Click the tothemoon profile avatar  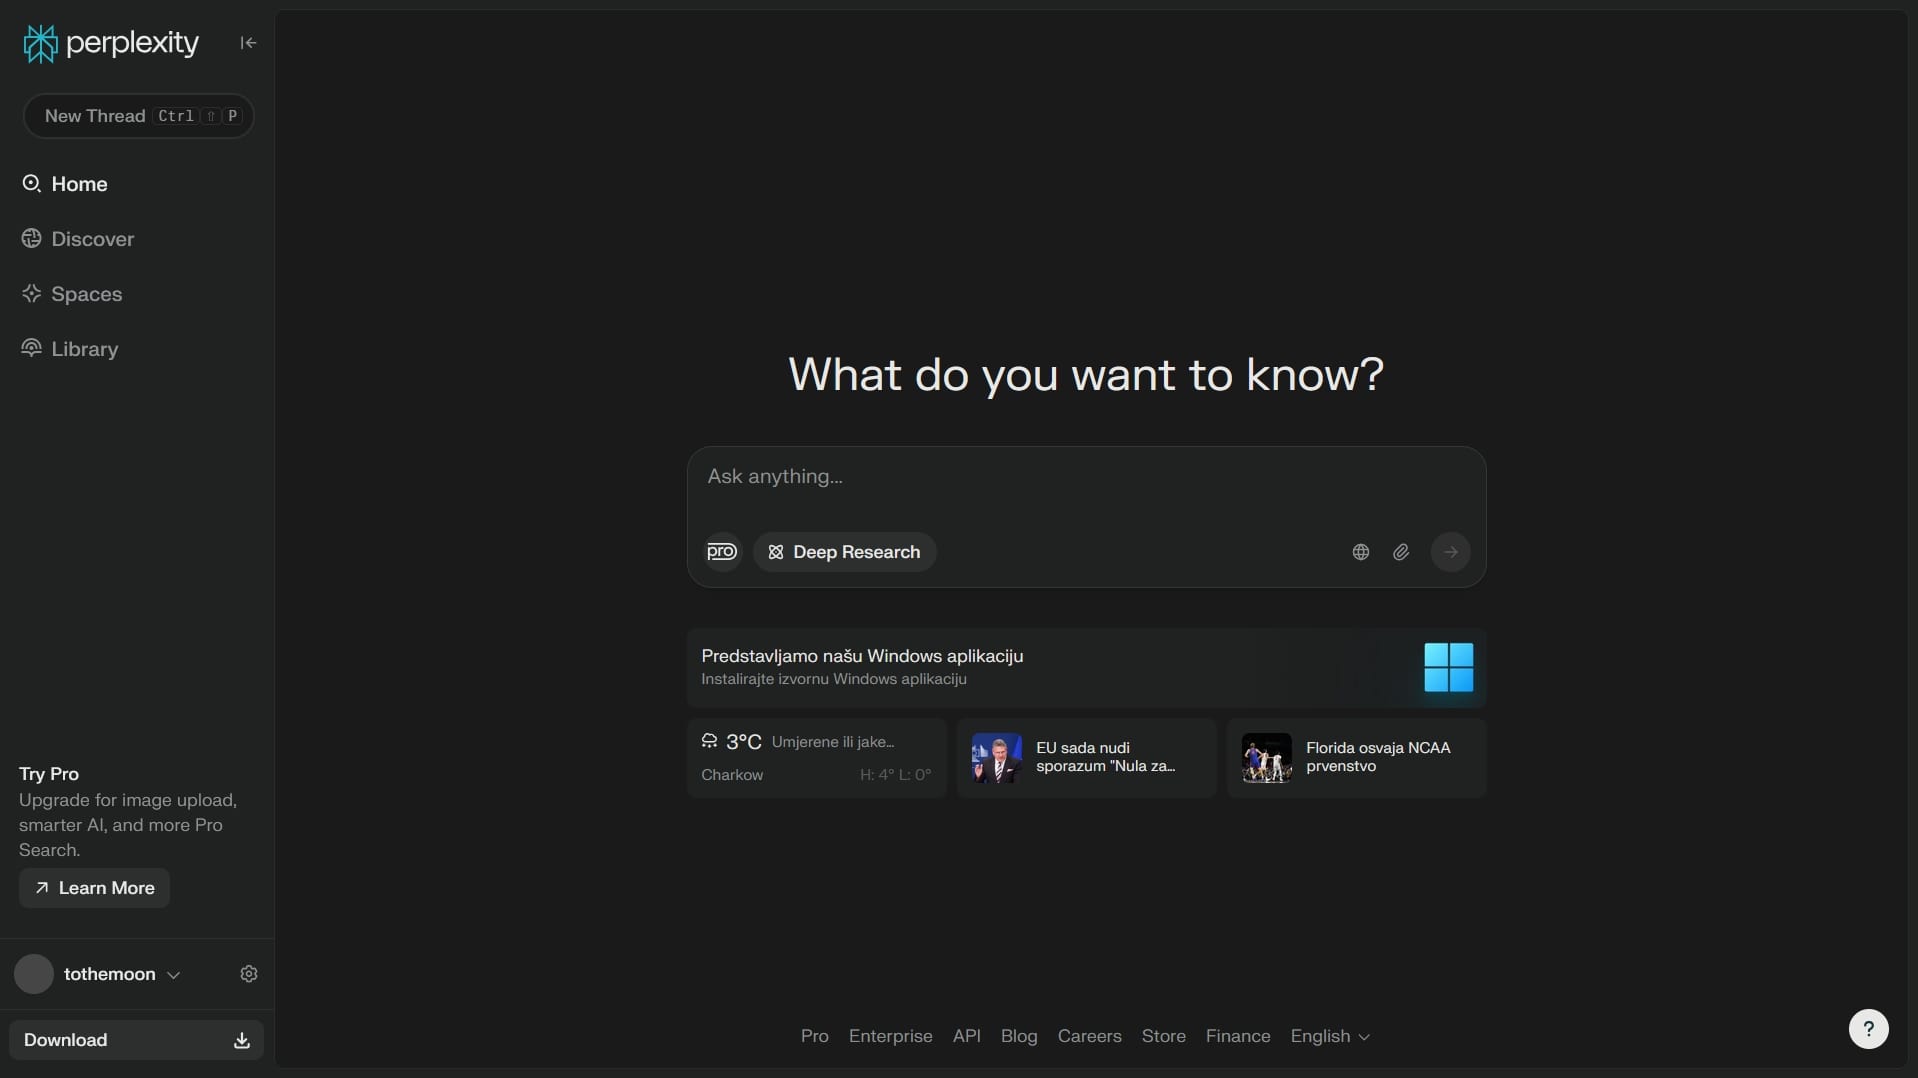[x=33, y=974]
